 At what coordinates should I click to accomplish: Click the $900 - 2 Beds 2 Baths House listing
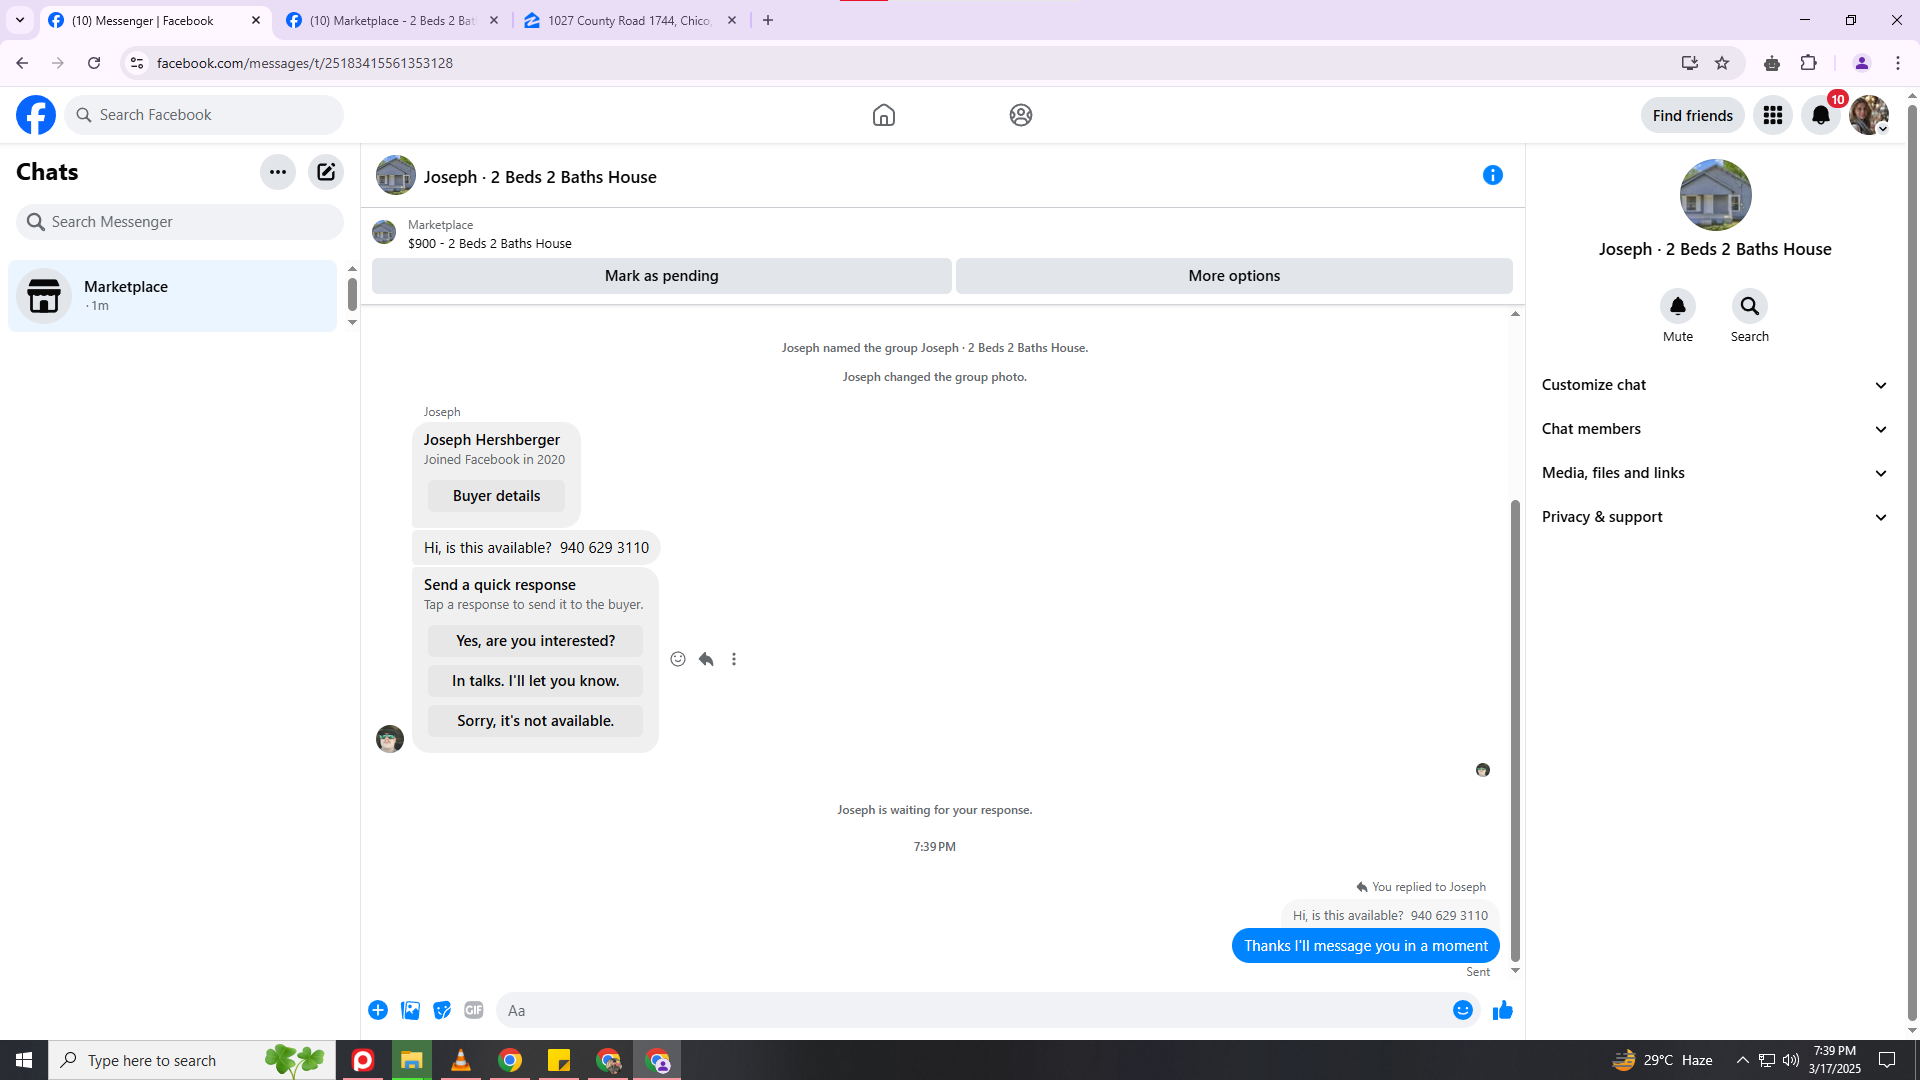(490, 243)
